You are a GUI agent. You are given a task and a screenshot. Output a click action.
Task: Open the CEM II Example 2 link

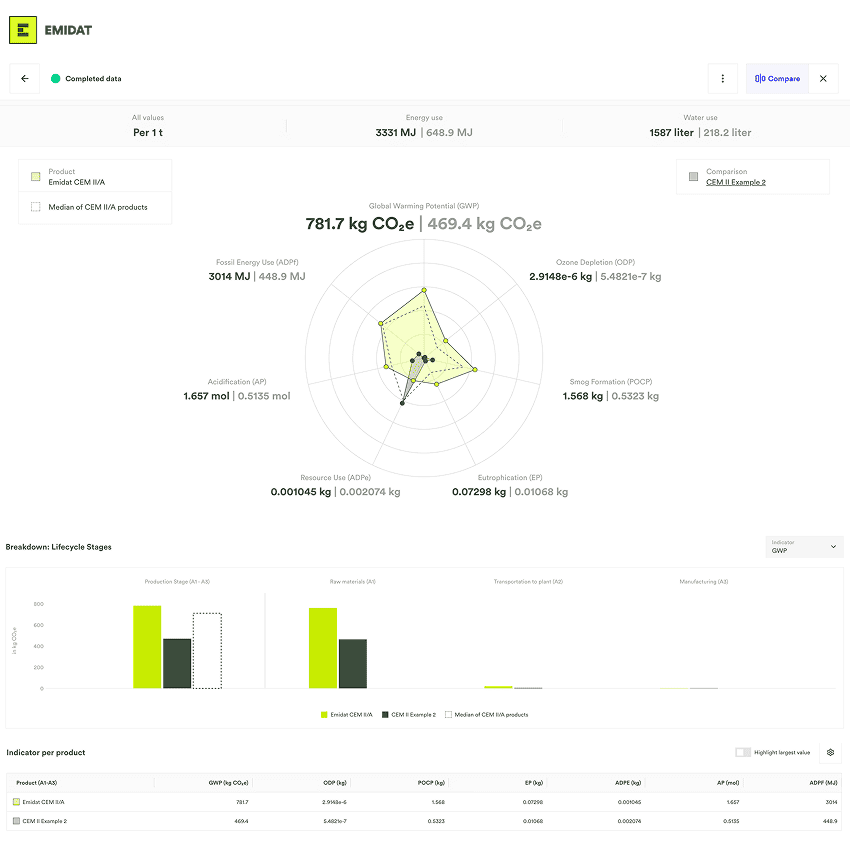click(x=735, y=182)
